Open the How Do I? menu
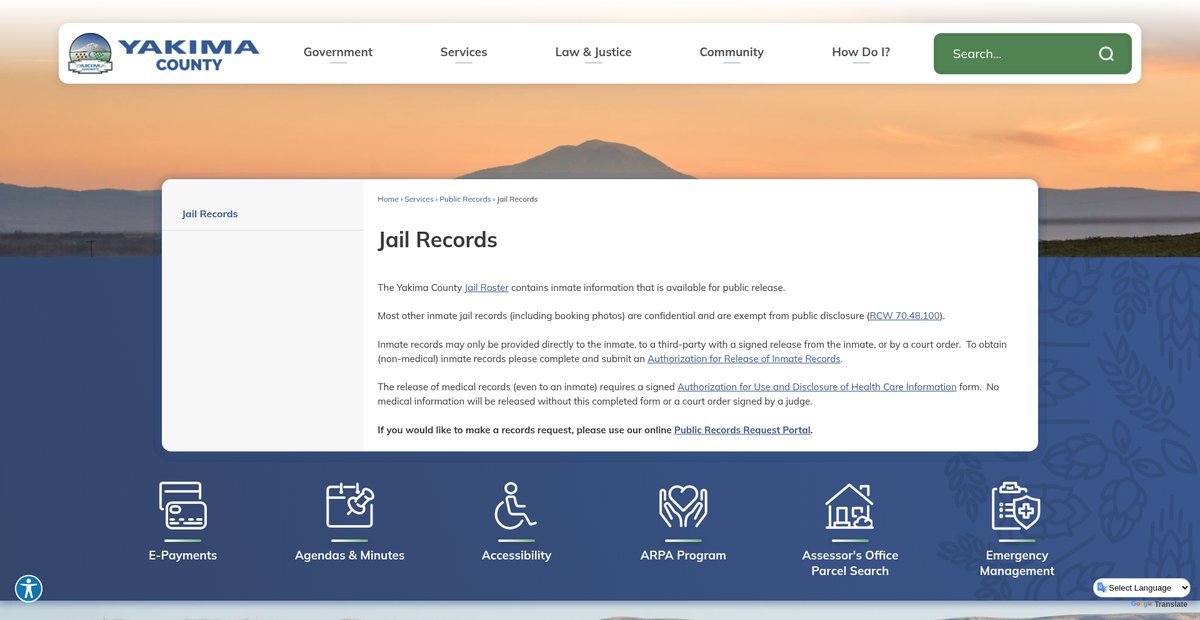The width and height of the screenshot is (1200, 620). click(x=861, y=53)
